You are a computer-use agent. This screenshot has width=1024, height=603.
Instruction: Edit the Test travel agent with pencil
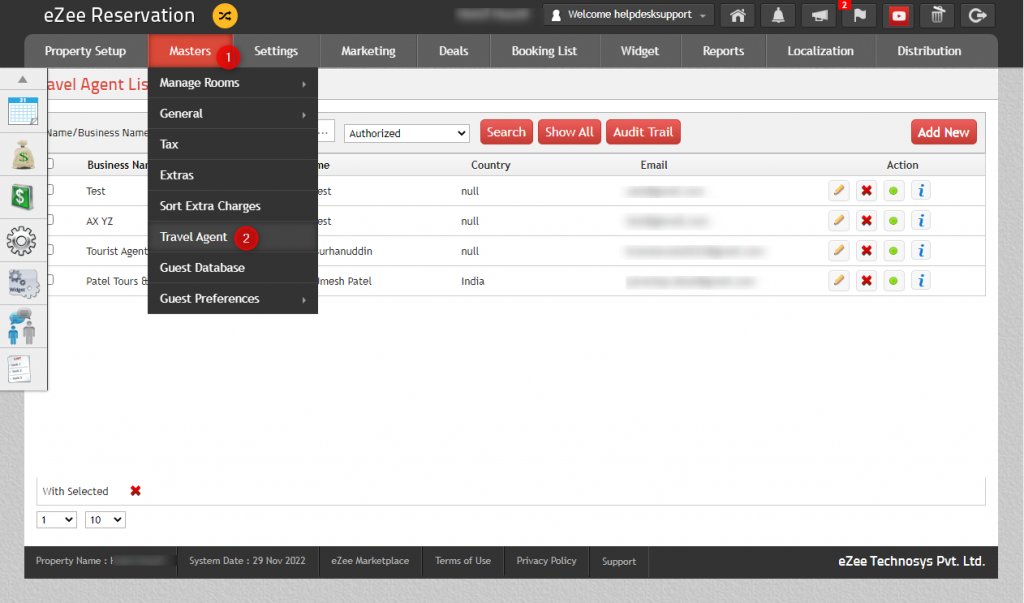[839, 191]
